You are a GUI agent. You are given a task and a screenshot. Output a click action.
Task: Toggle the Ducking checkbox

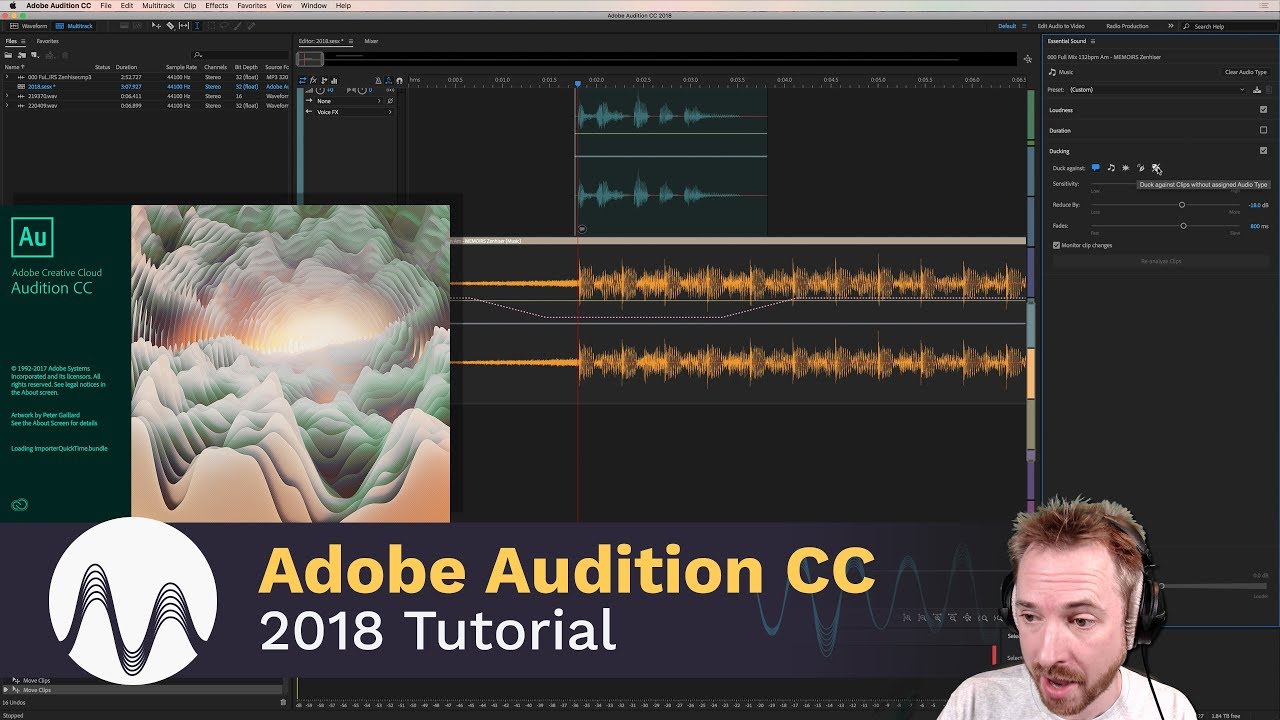pyautogui.click(x=1263, y=151)
